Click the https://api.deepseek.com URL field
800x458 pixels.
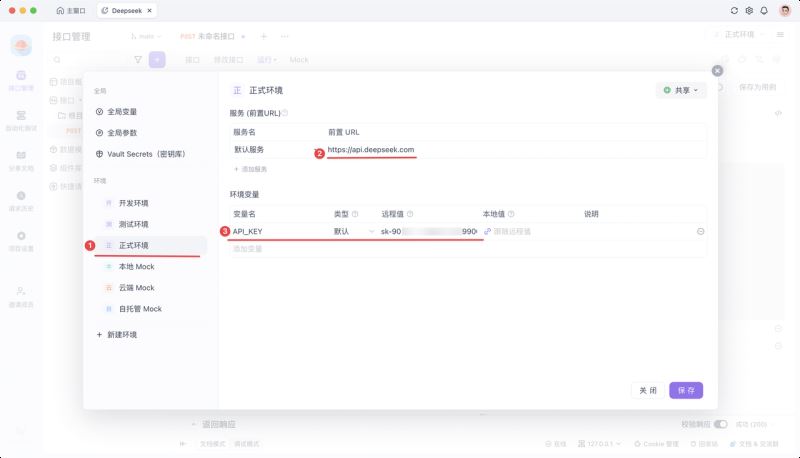pyautogui.click(x=371, y=149)
